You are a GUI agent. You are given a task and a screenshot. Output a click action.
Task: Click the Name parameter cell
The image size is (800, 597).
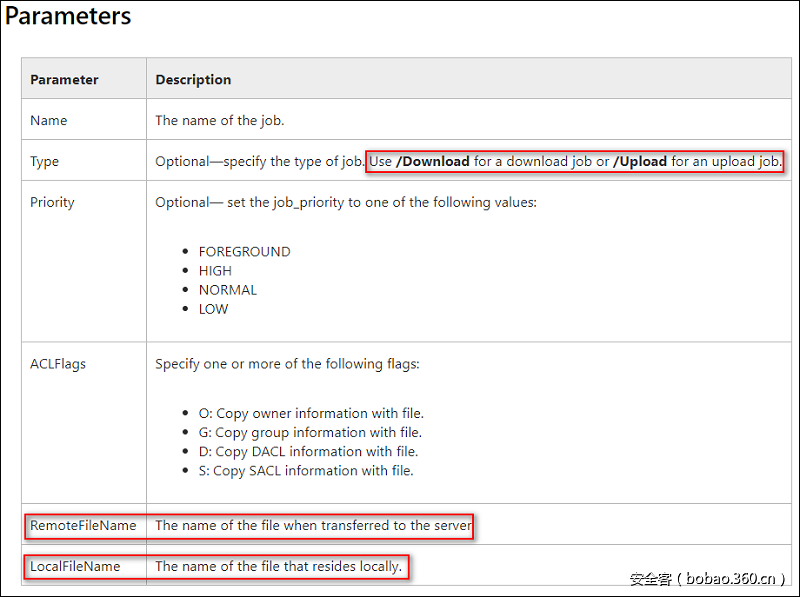[x=49, y=120]
